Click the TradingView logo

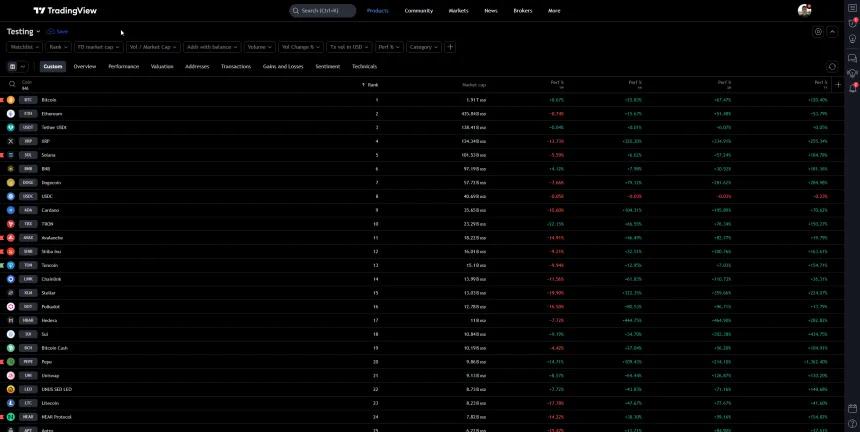point(65,10)
